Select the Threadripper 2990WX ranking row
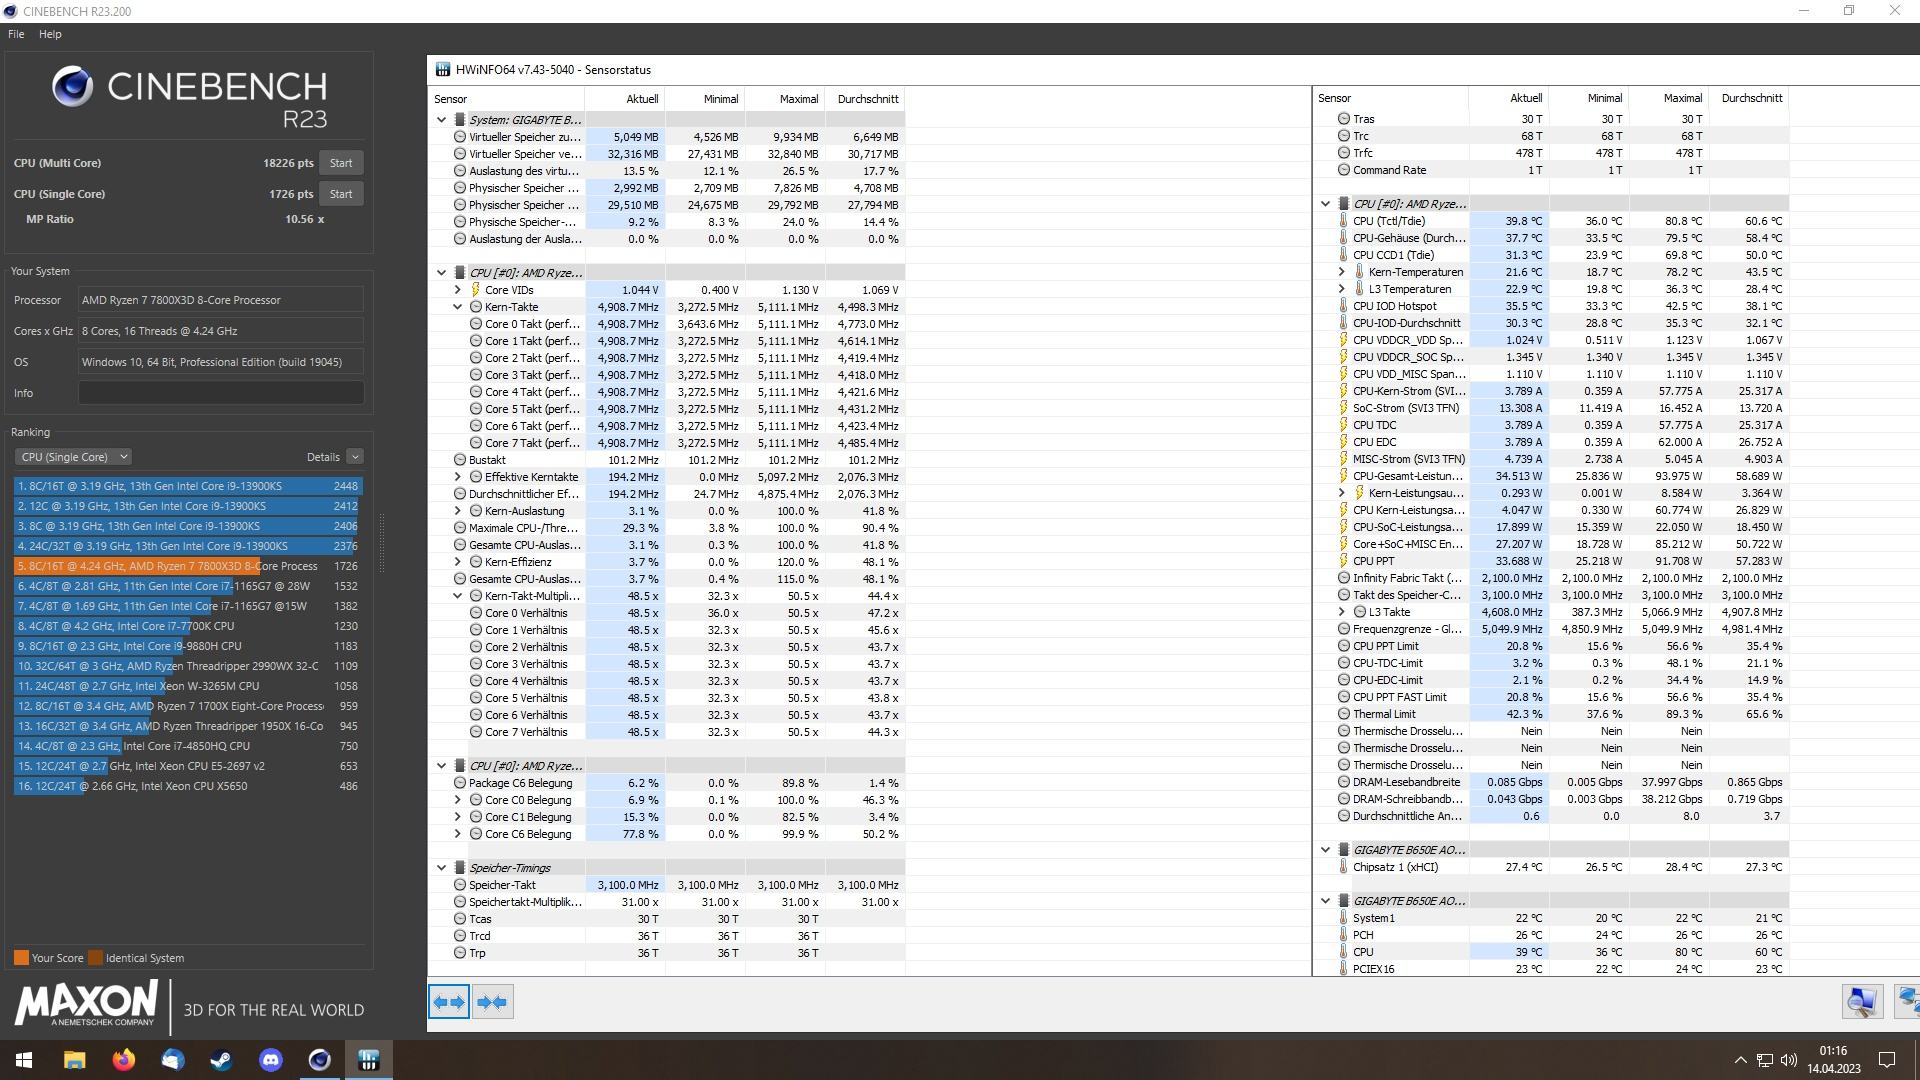The height and width of the screenshot is (1080, 1920). 188,666
